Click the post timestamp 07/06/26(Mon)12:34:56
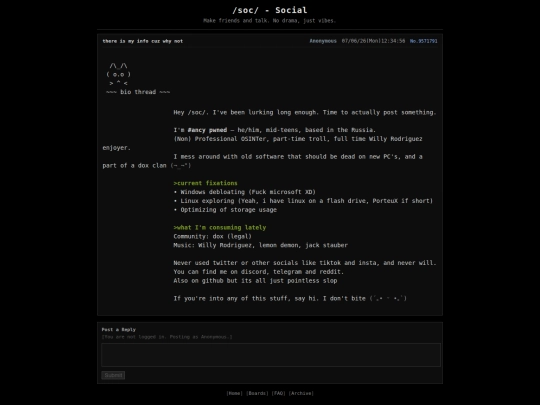540x405 pixels. [x=373, y=41]
